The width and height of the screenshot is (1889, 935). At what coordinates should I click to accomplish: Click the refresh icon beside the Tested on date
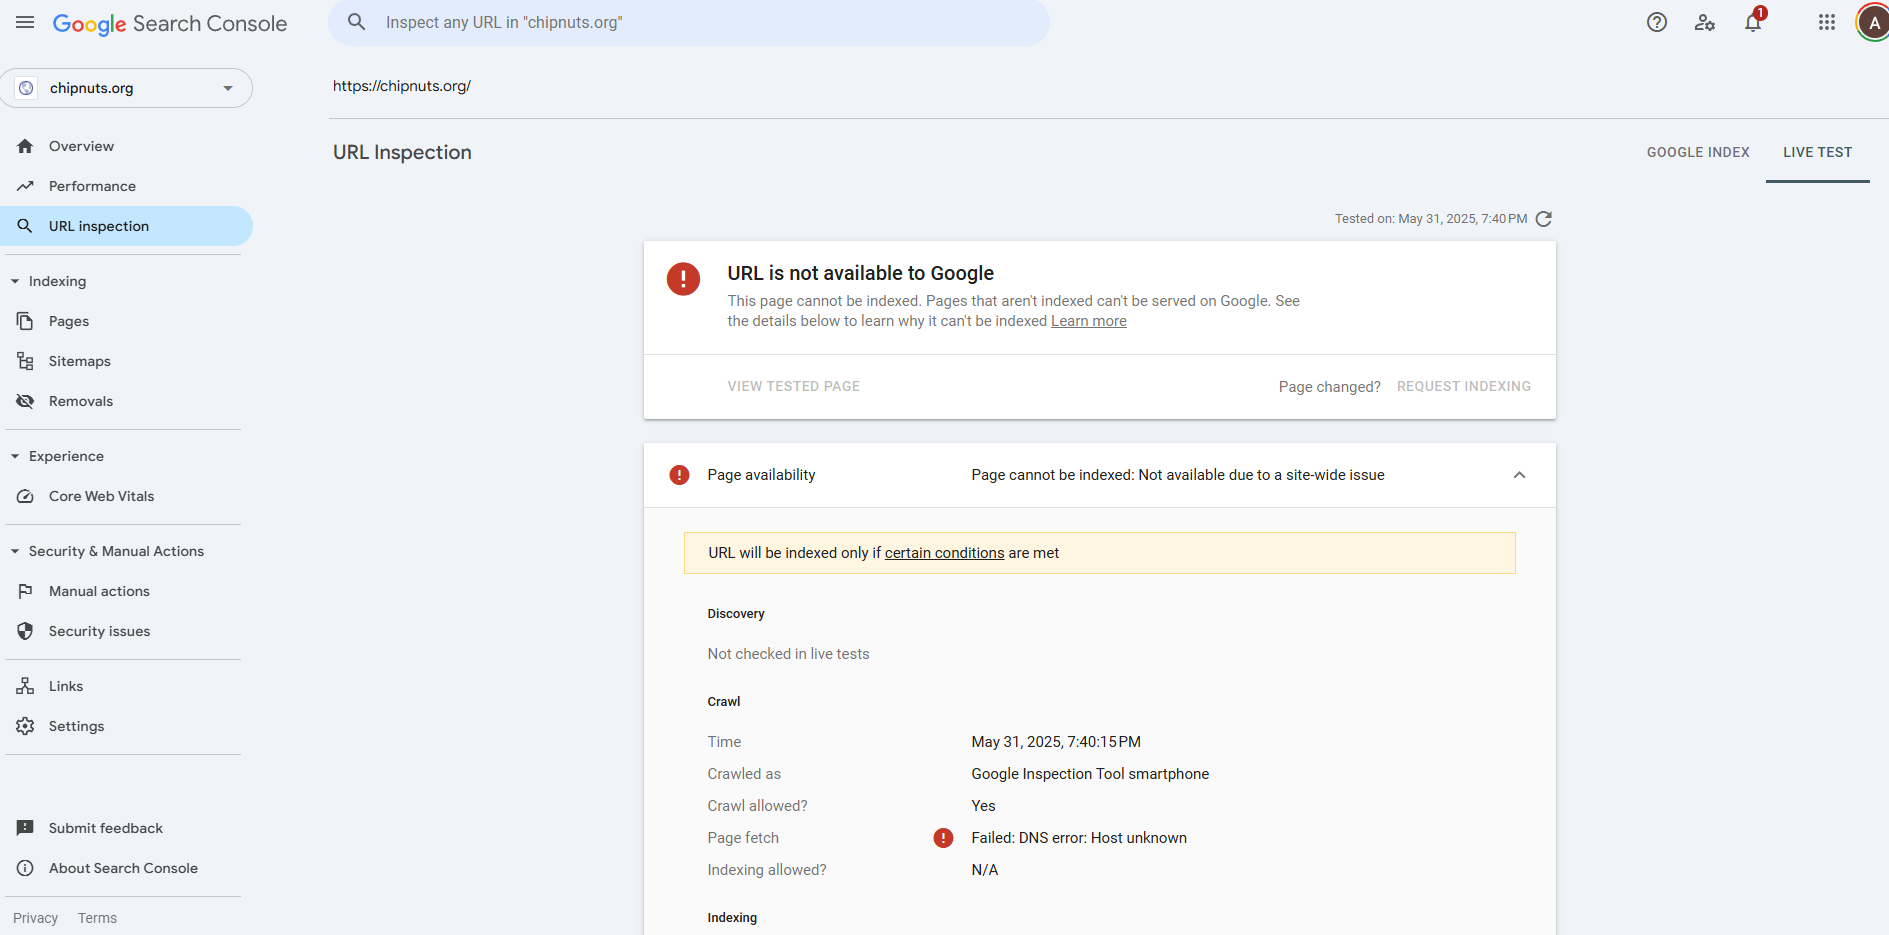[1544, 219]
